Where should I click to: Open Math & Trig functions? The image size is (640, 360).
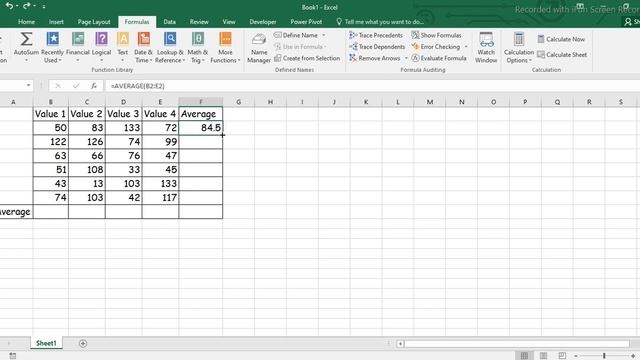198,47
